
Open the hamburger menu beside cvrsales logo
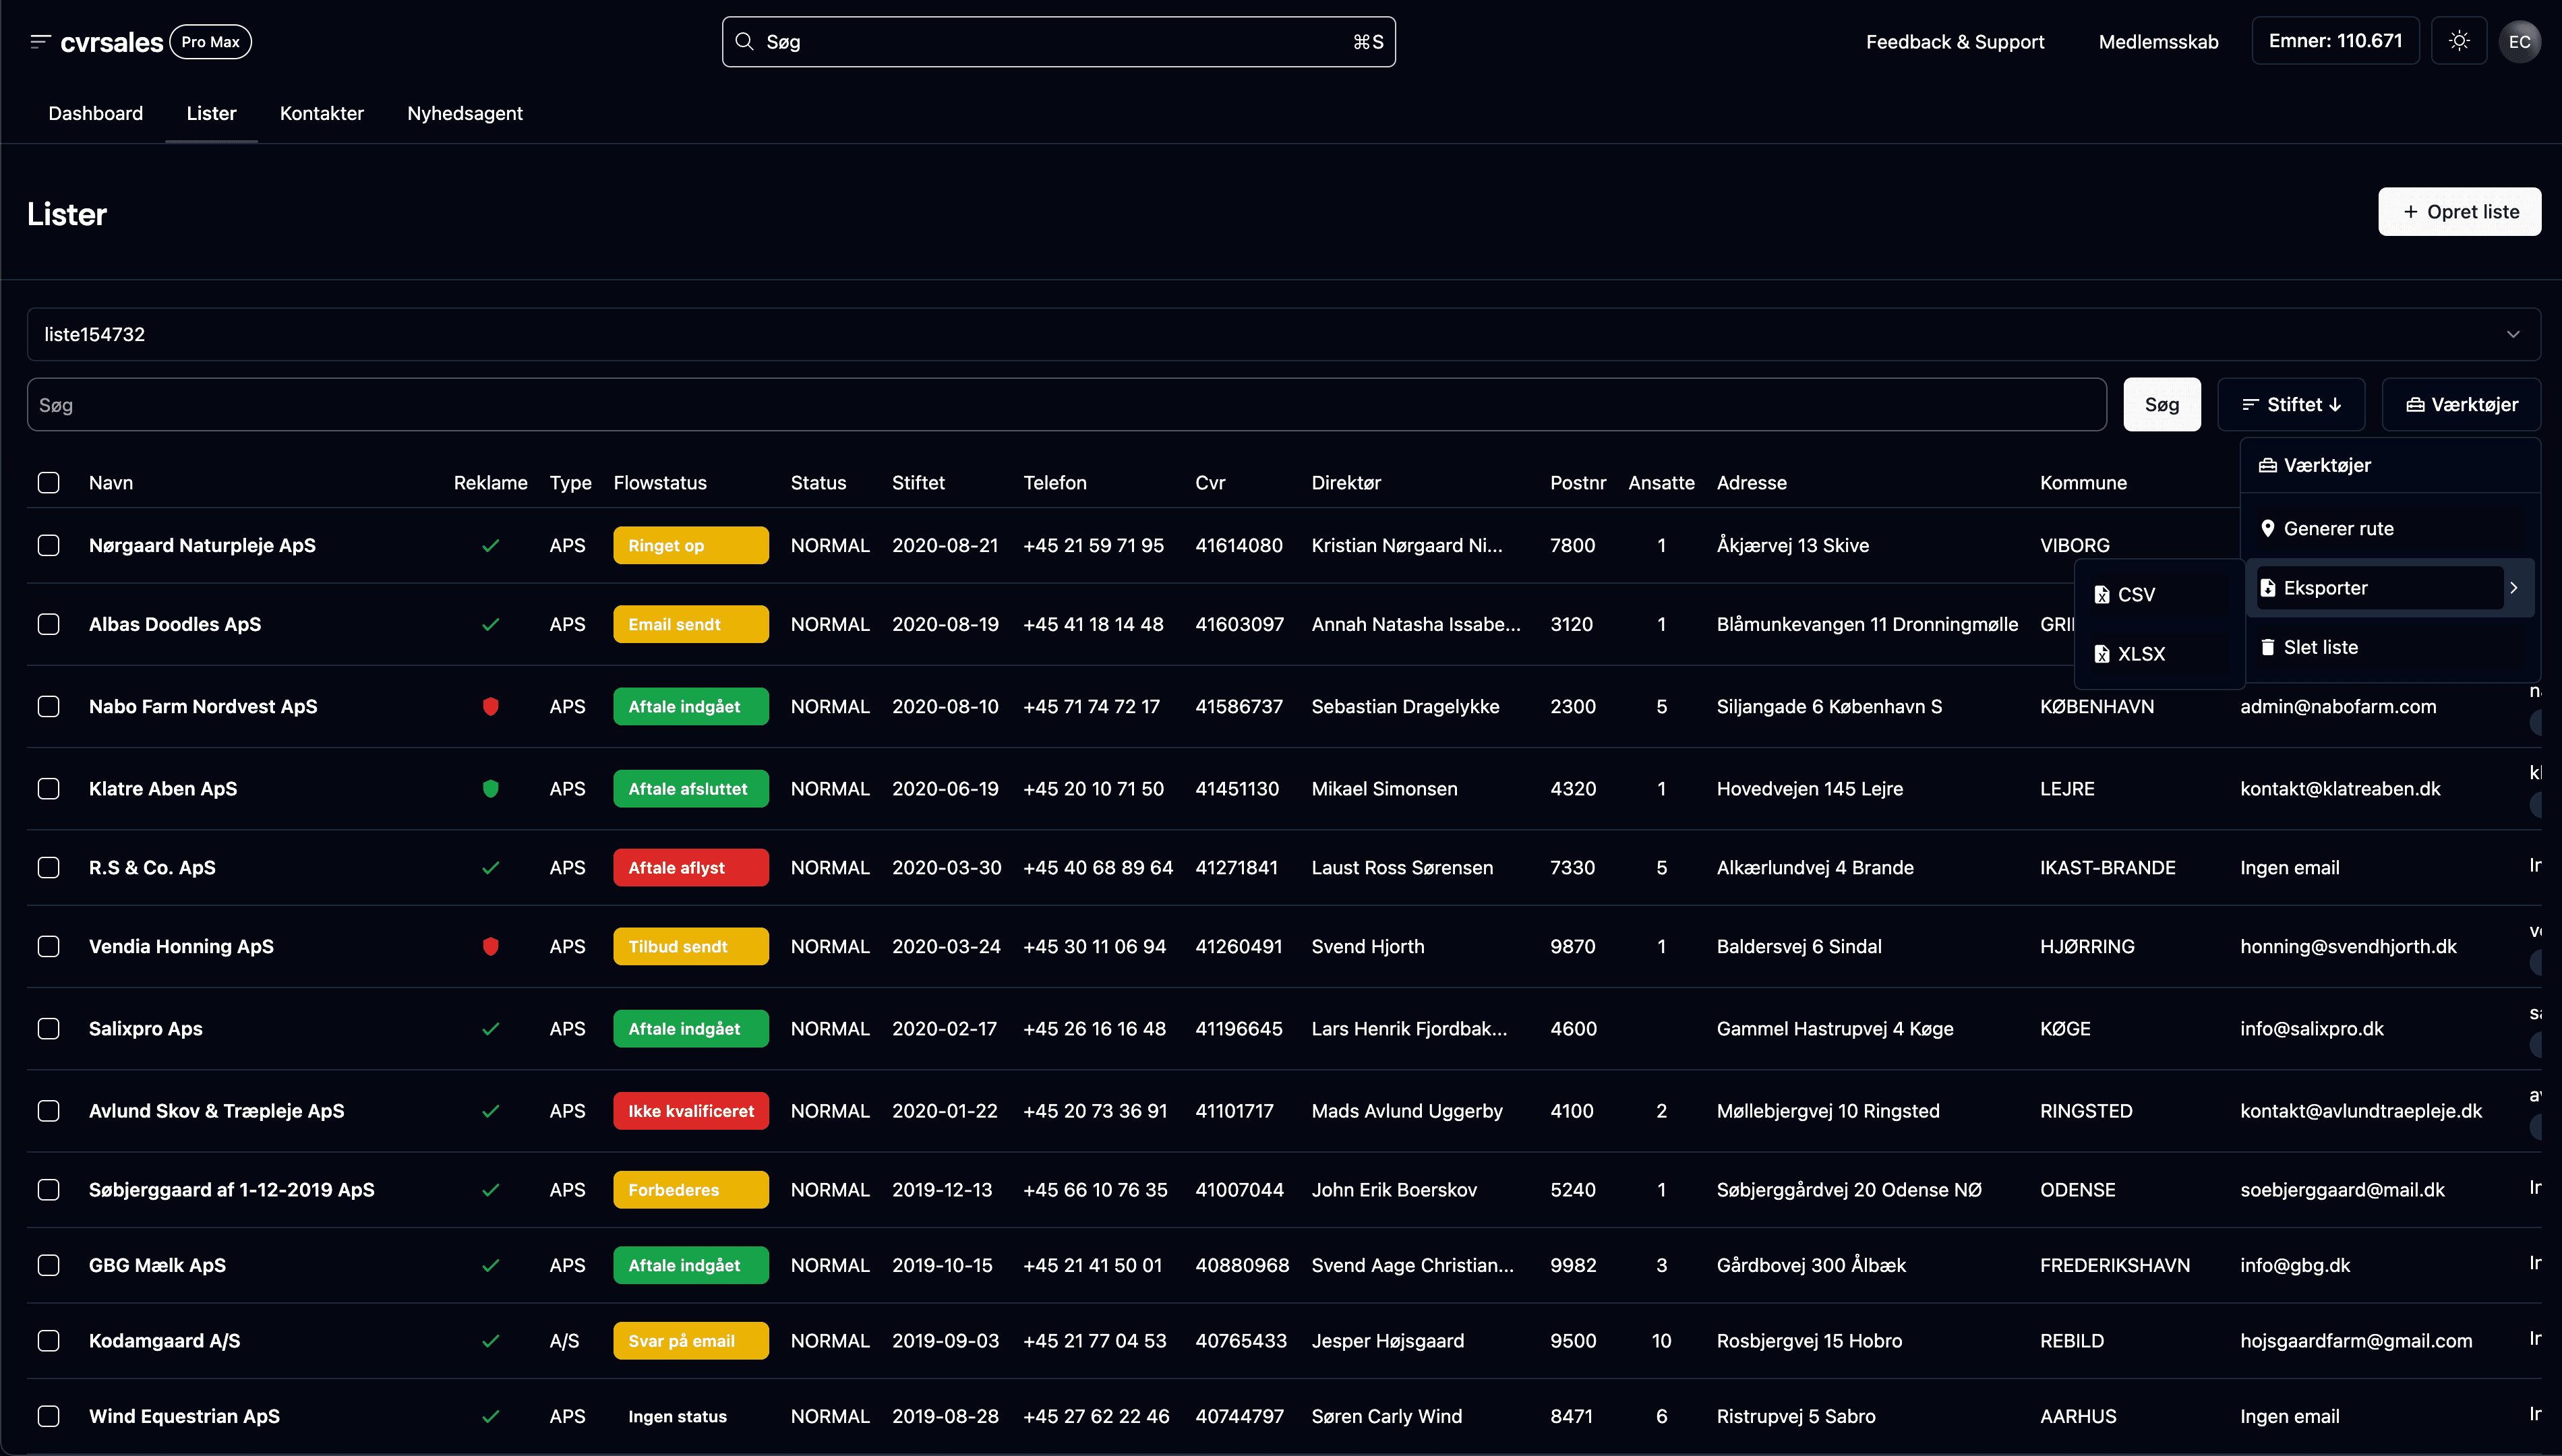(x=39, y=41)
